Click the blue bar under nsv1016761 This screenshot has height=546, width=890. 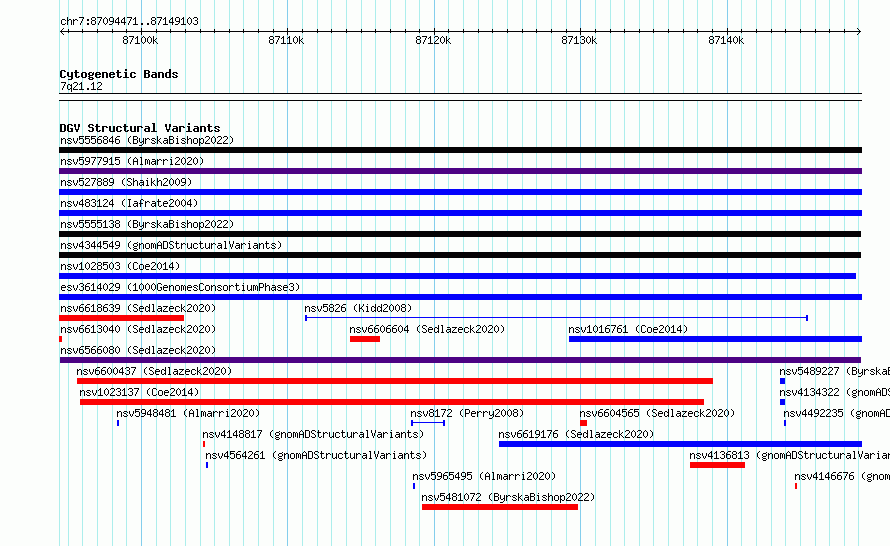coord(715,339)
